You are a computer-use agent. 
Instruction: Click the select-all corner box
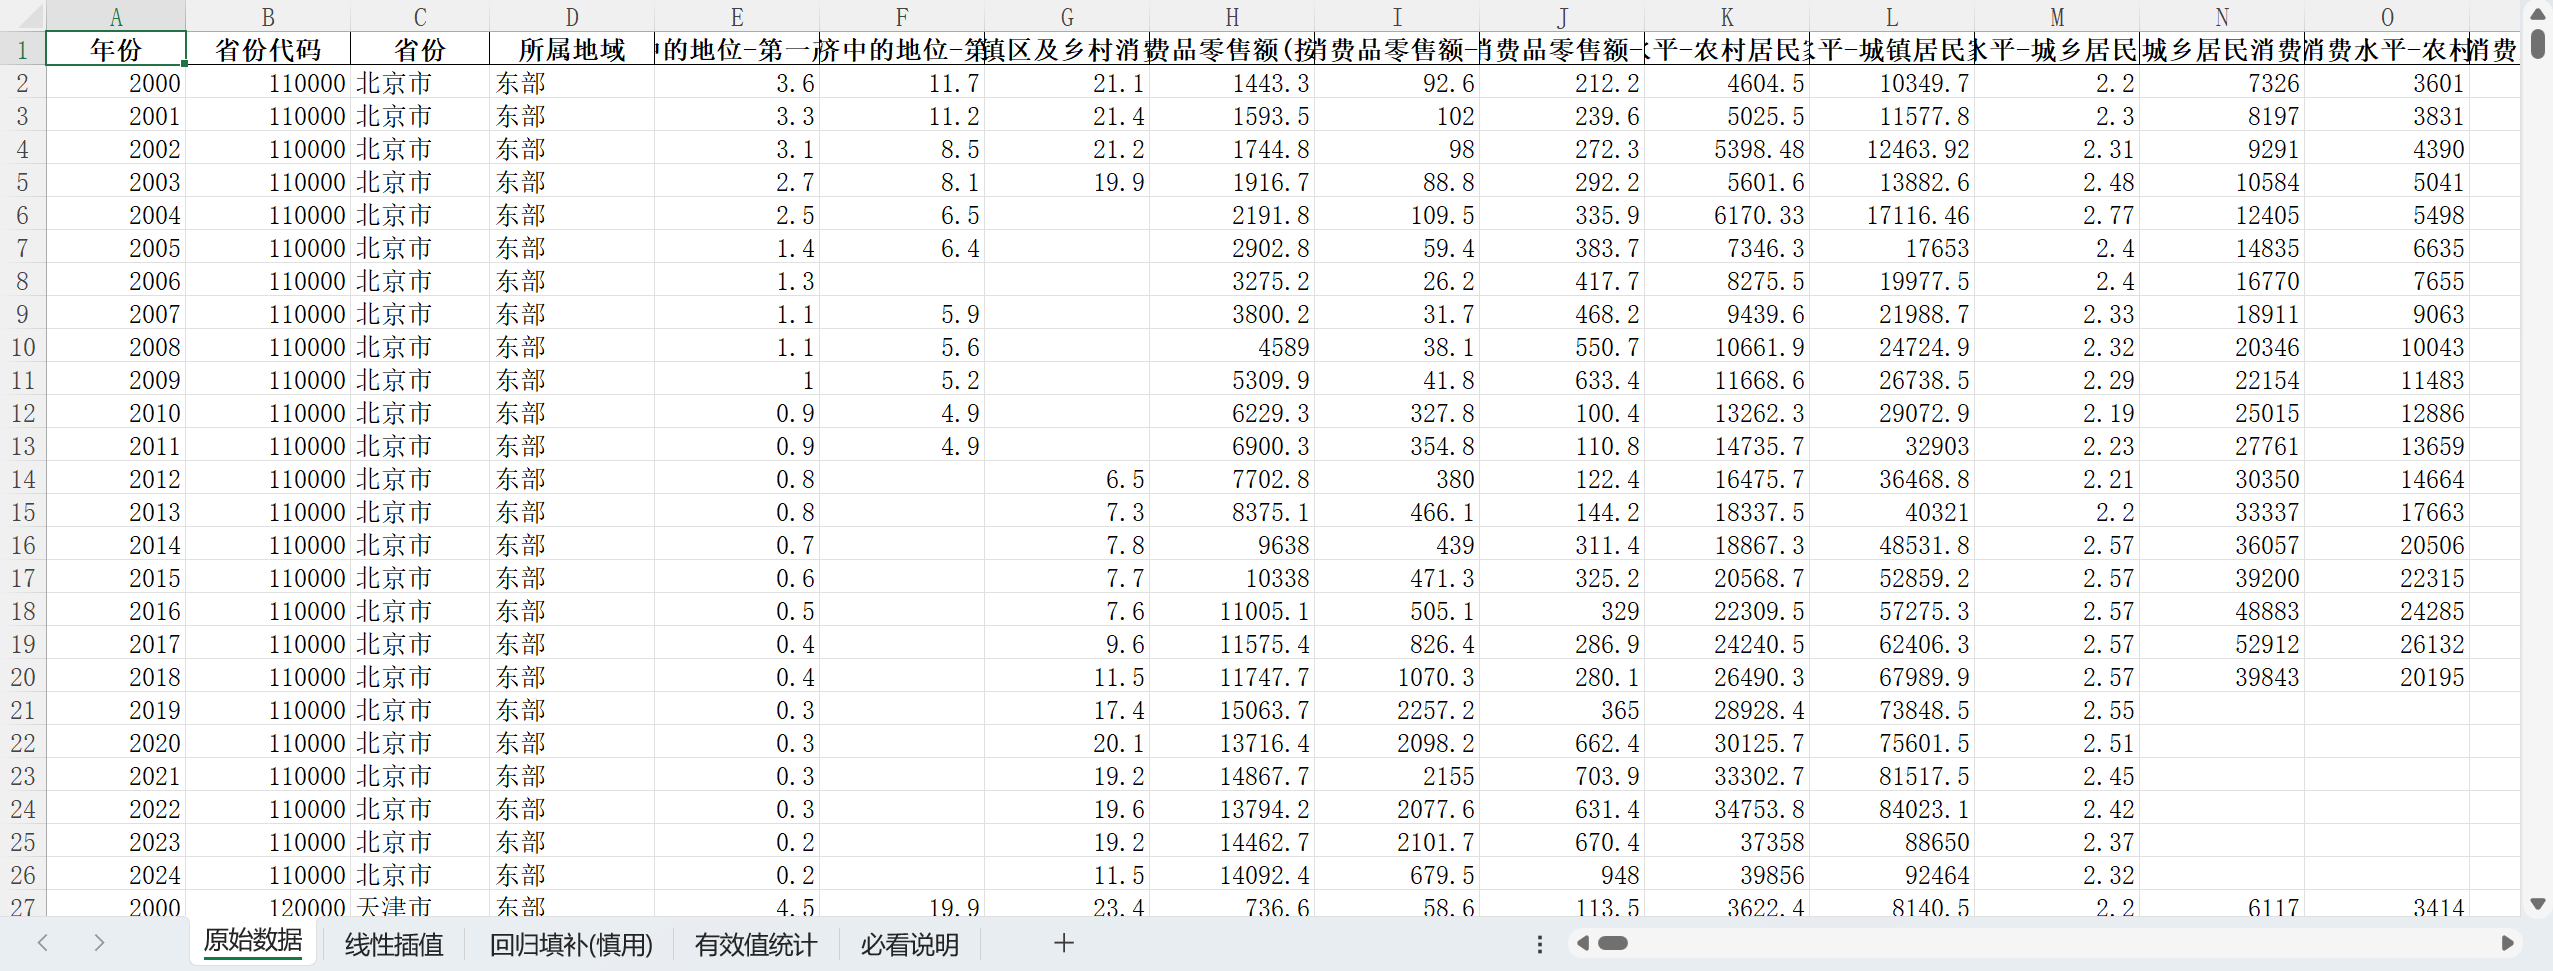pos(22,16)
